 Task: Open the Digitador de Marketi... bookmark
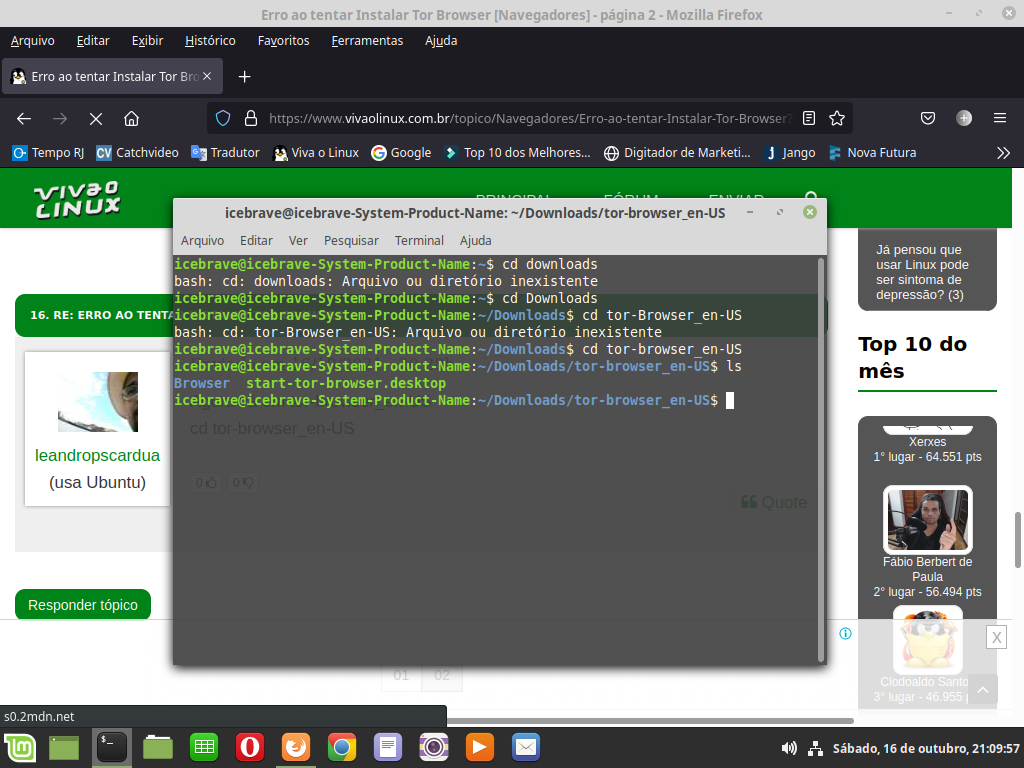pos(677,153)
